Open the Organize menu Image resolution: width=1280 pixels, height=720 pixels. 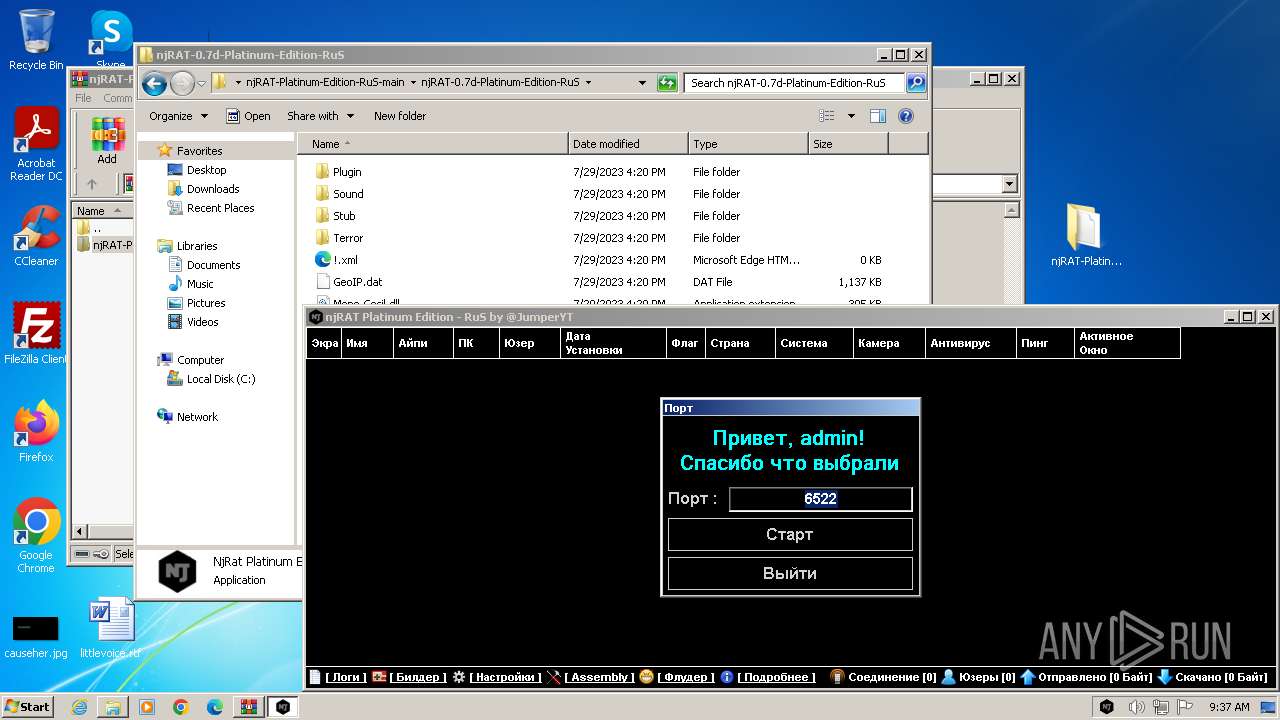click(178, 116)
